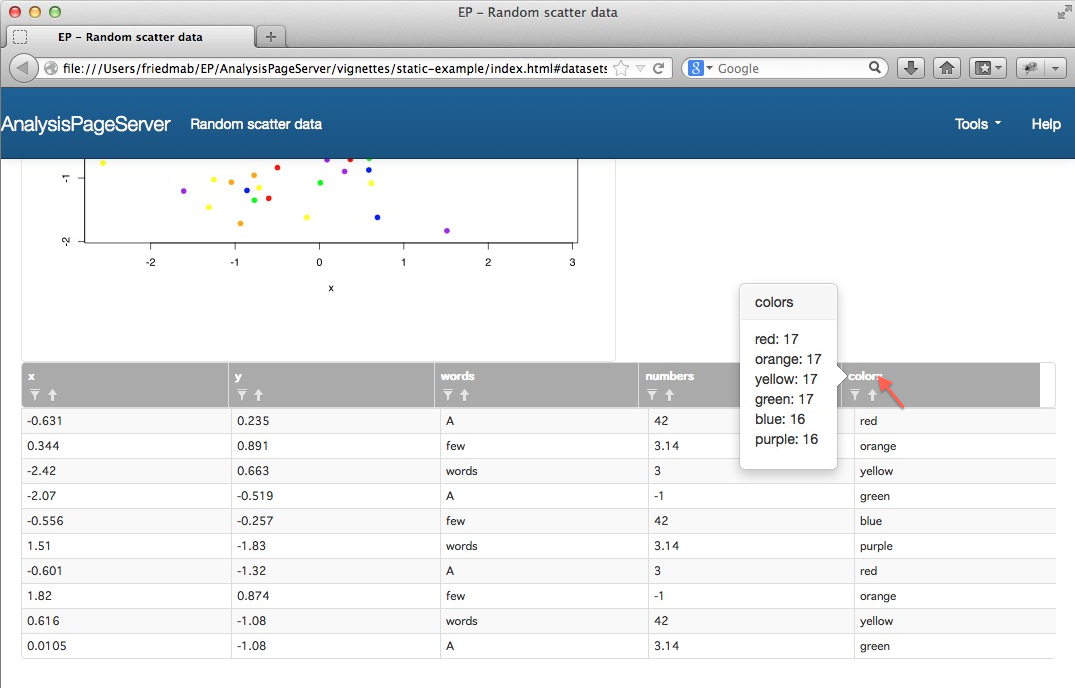The height and width of the screenshot is (688, 1075).
Task: Open a new tab with plus button
Action: (x=270, y=37)
